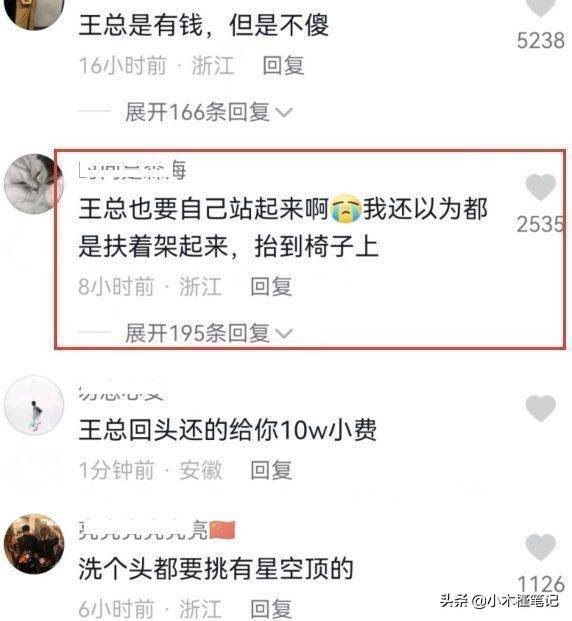Open the cat avatar profile
Image resolution: width=572 pixels, height=621 pixels.
pyautogui.click(x=34, y=184)
